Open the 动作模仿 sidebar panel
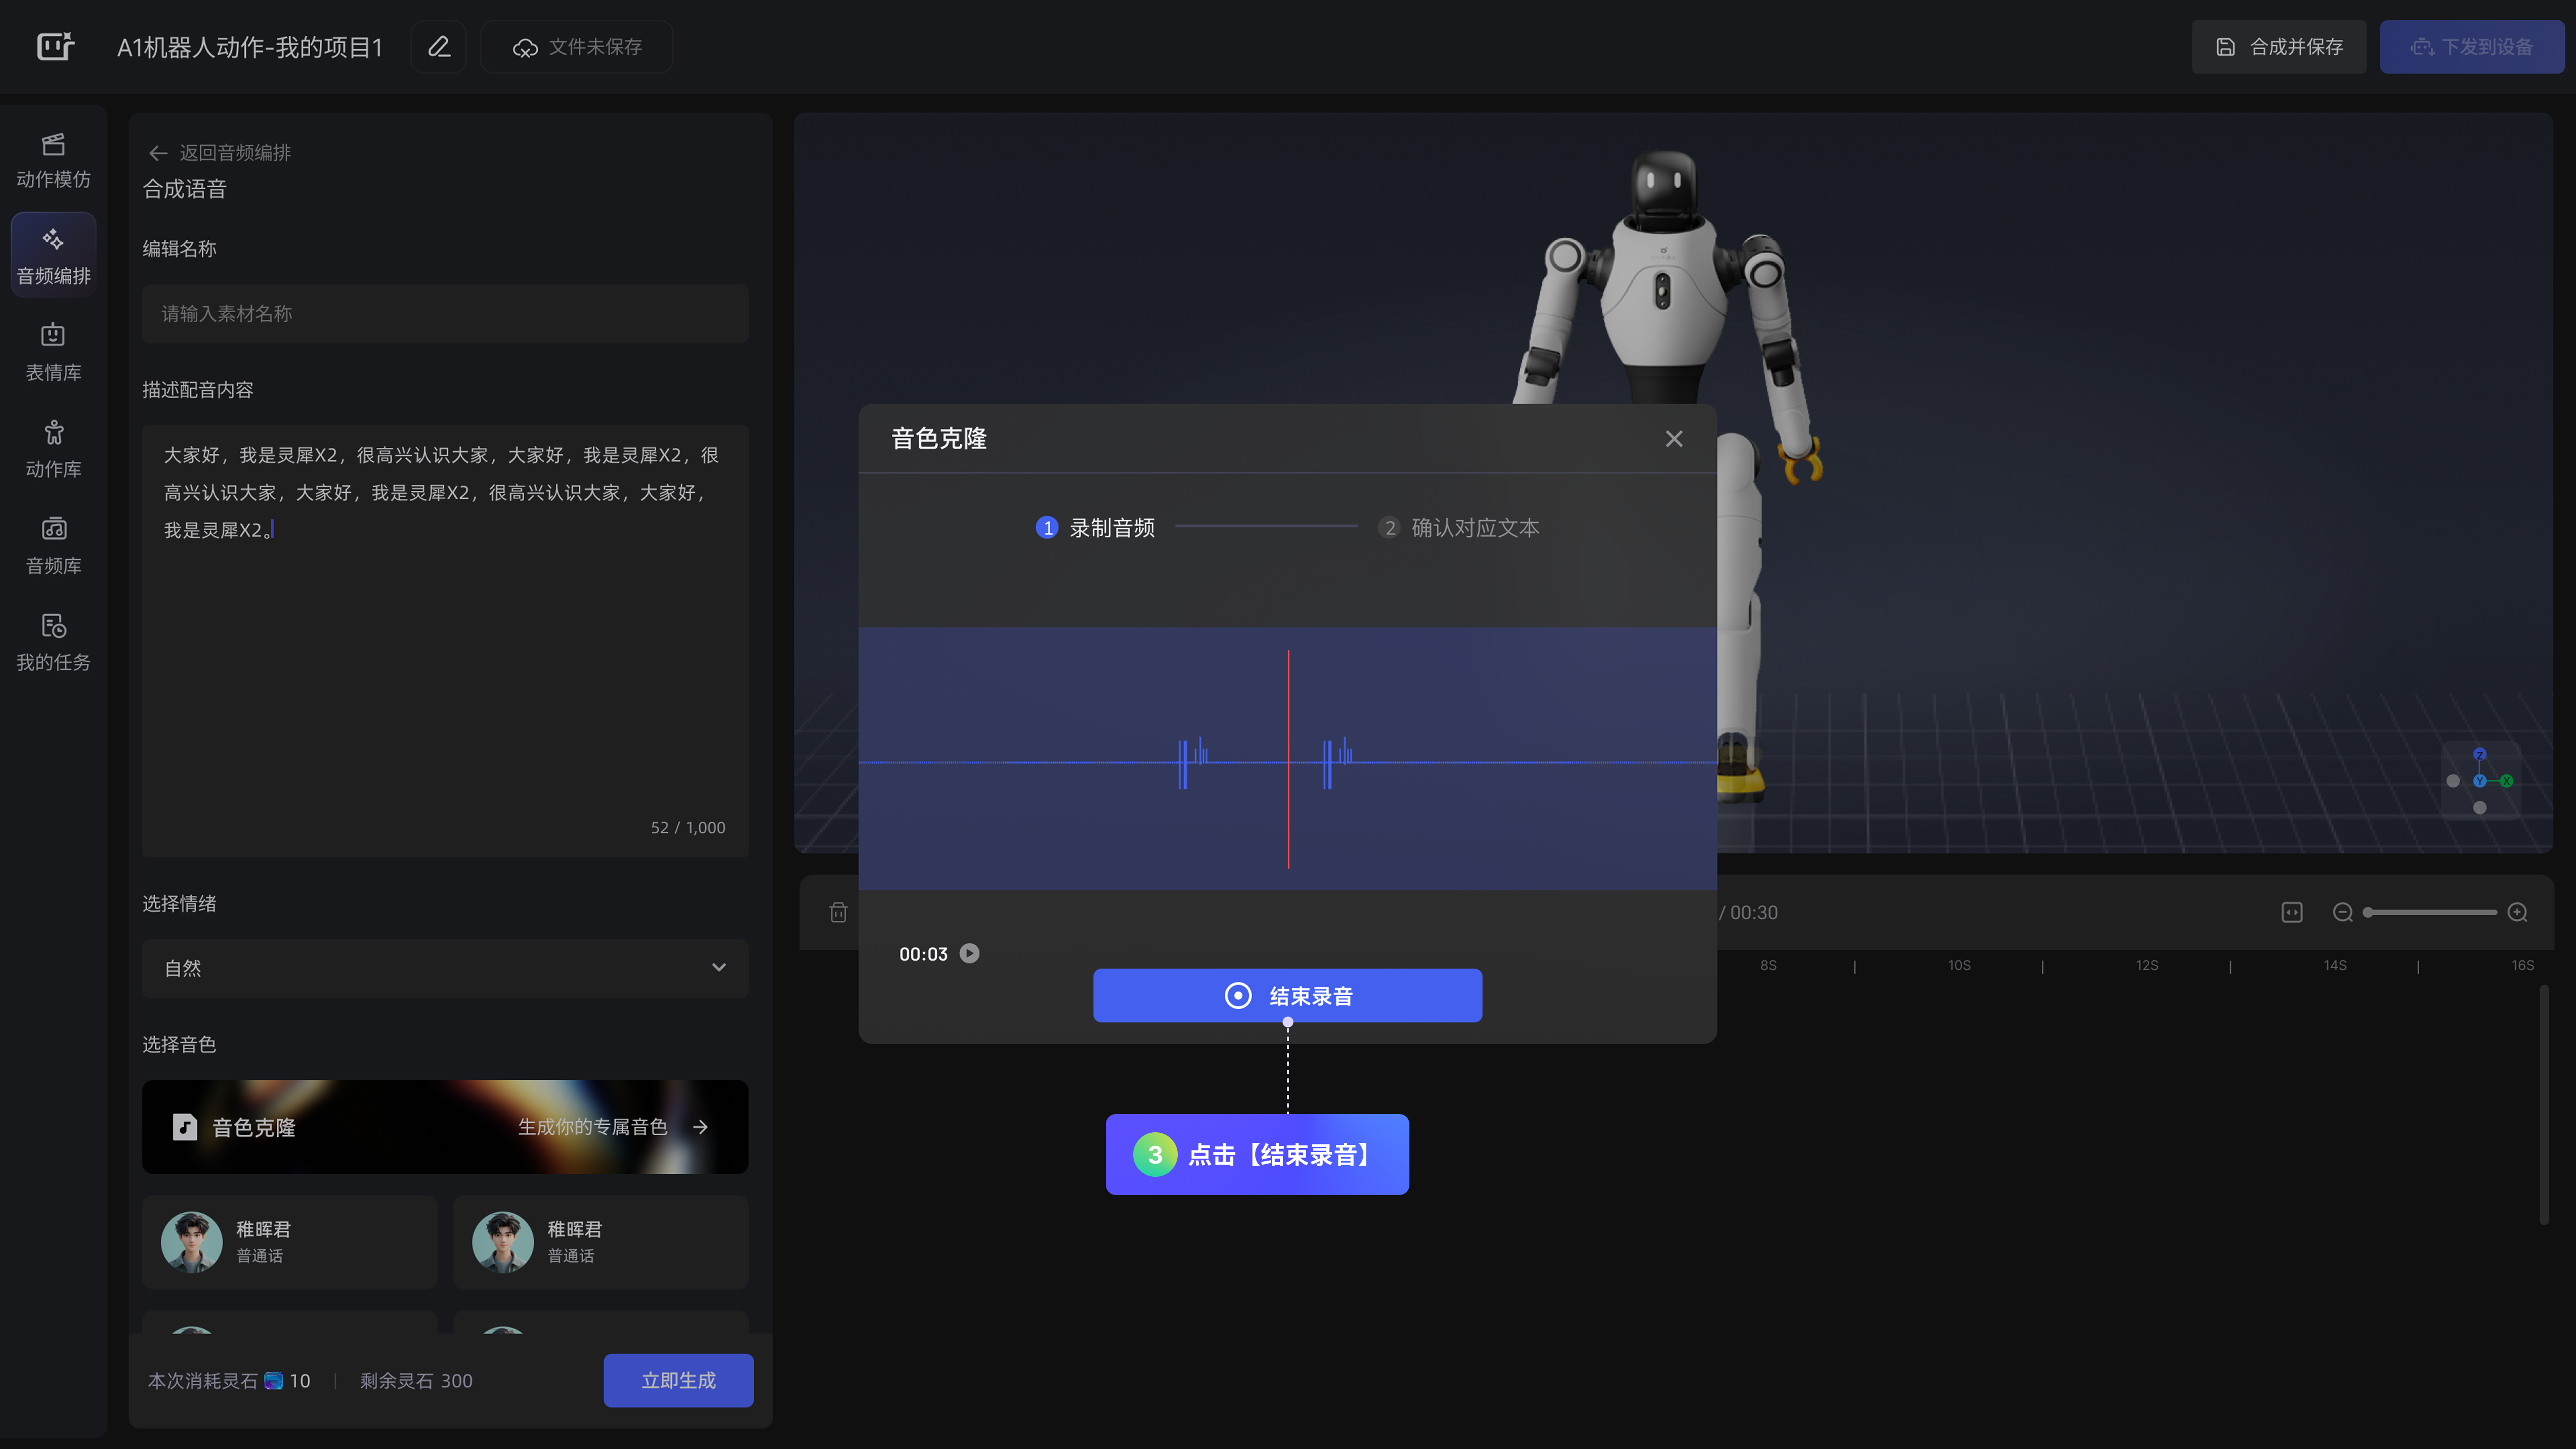Image resolution: width=2576 pixels, height=1449 pixels. tap(53, 160)
